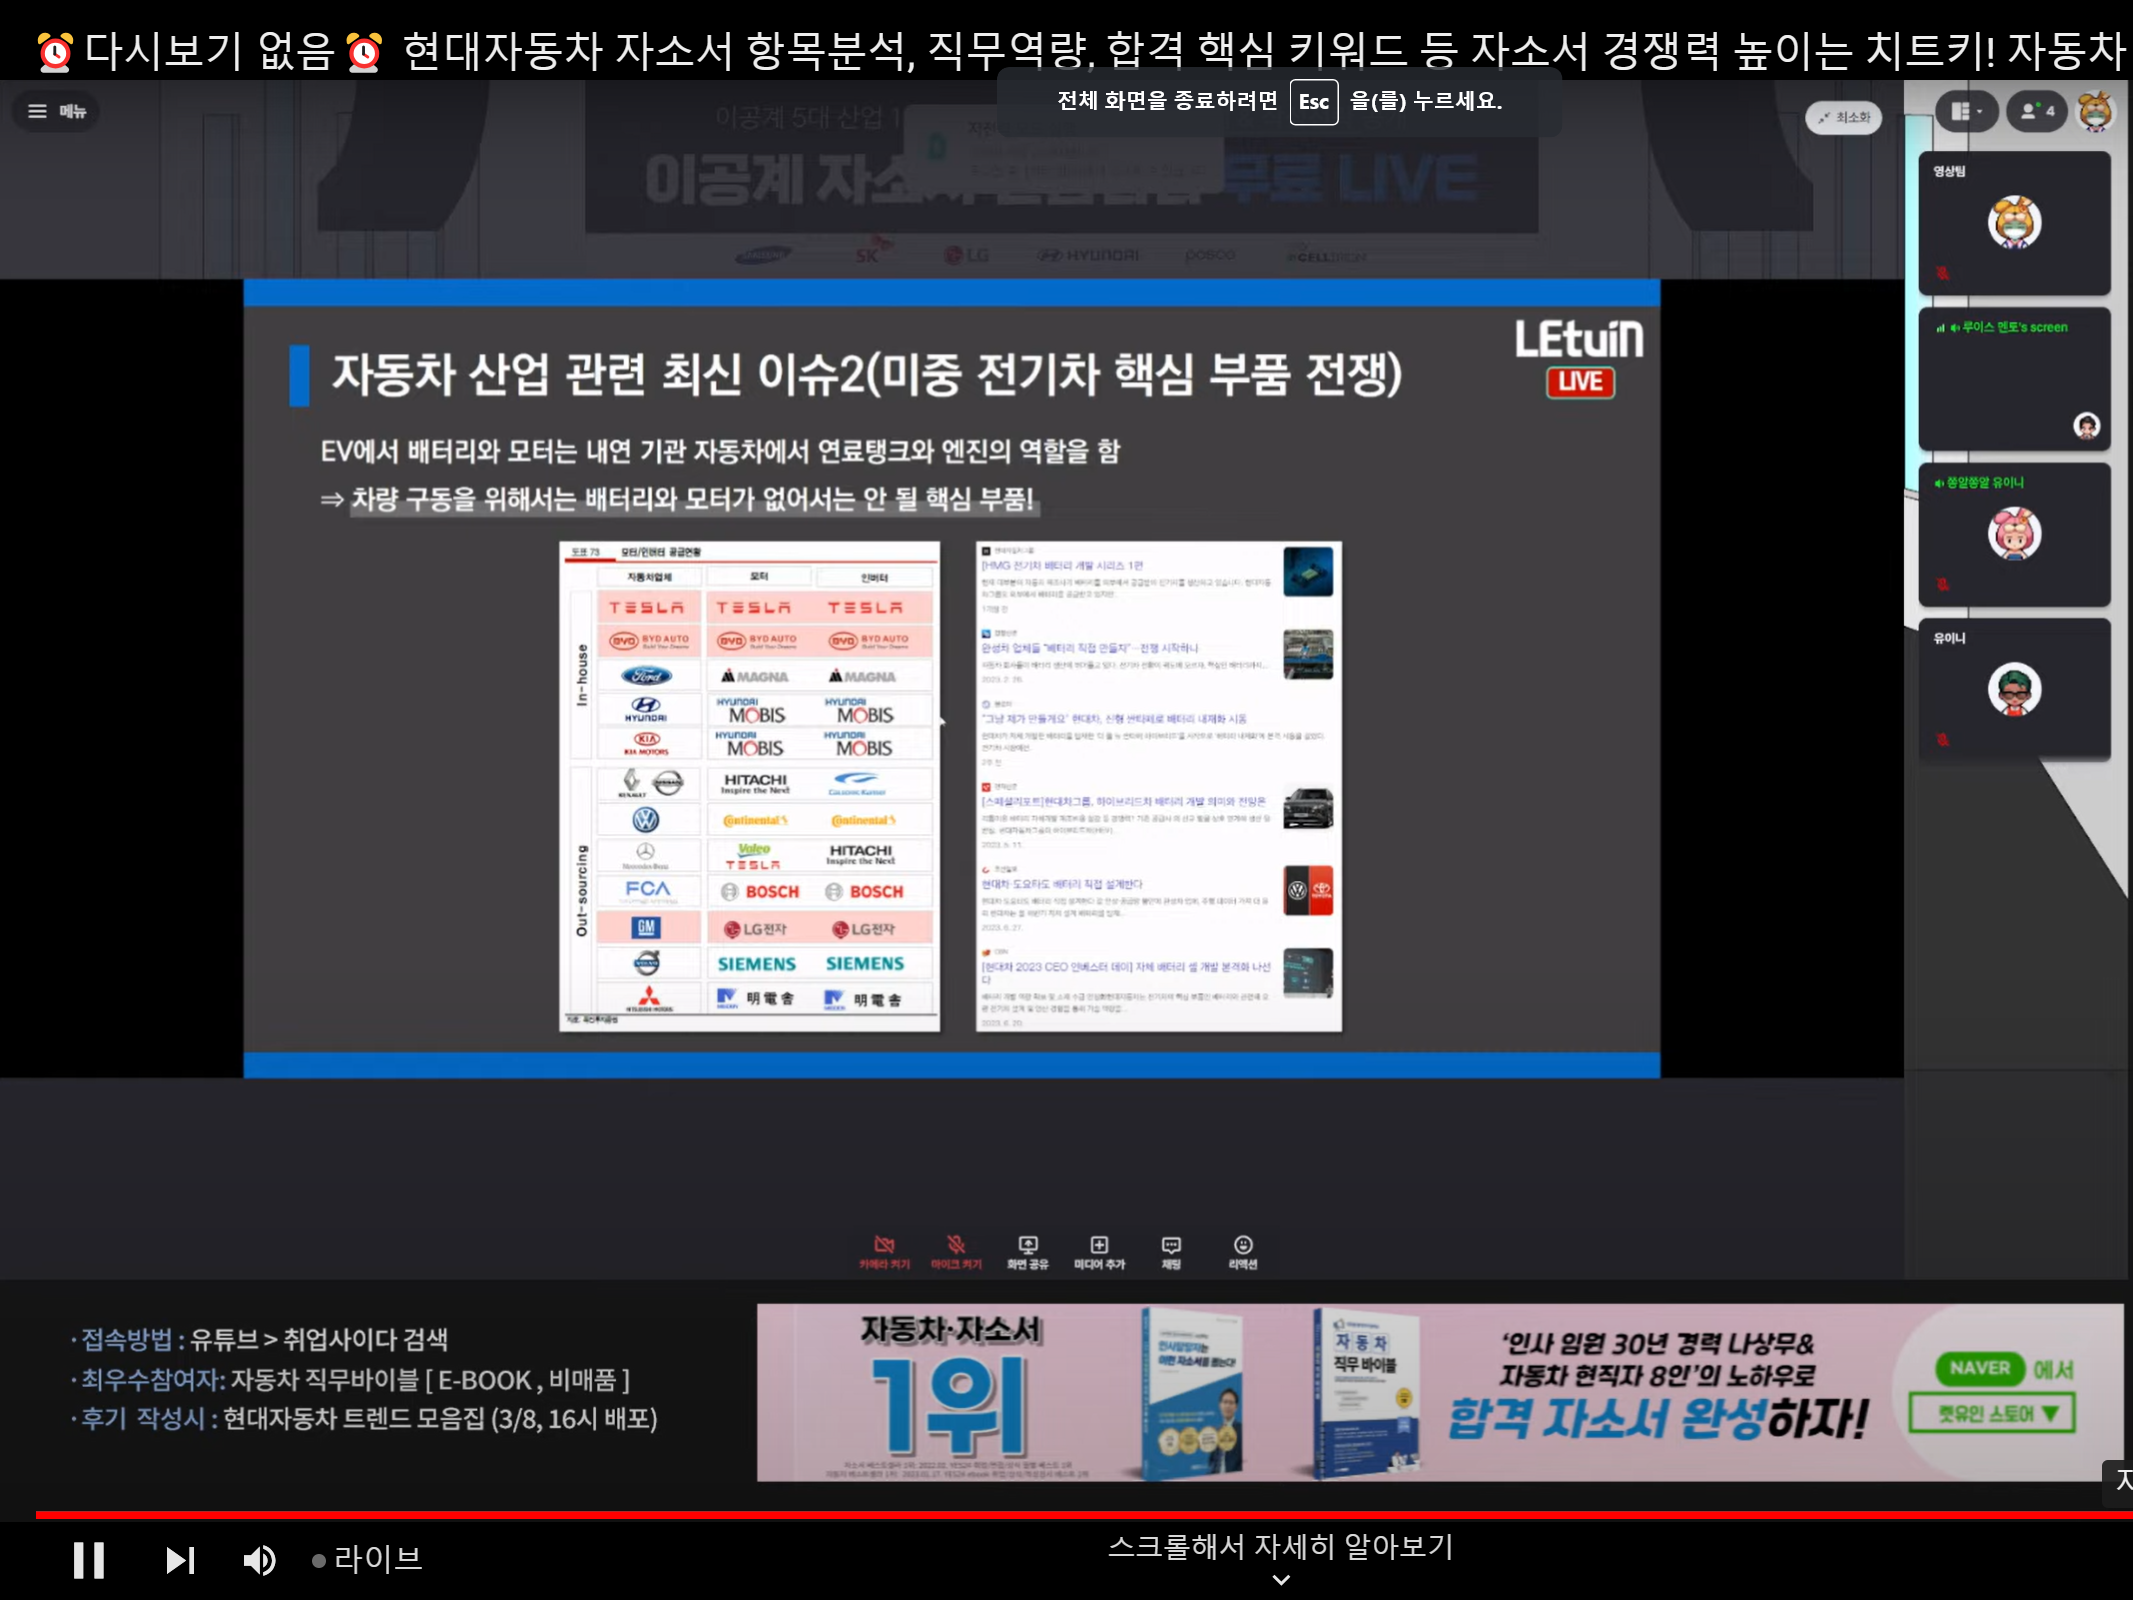Select the 영상팀 participant tile
Image resolution: width=2133 pixels, height=1600 pixels.
pos(2014,223)
